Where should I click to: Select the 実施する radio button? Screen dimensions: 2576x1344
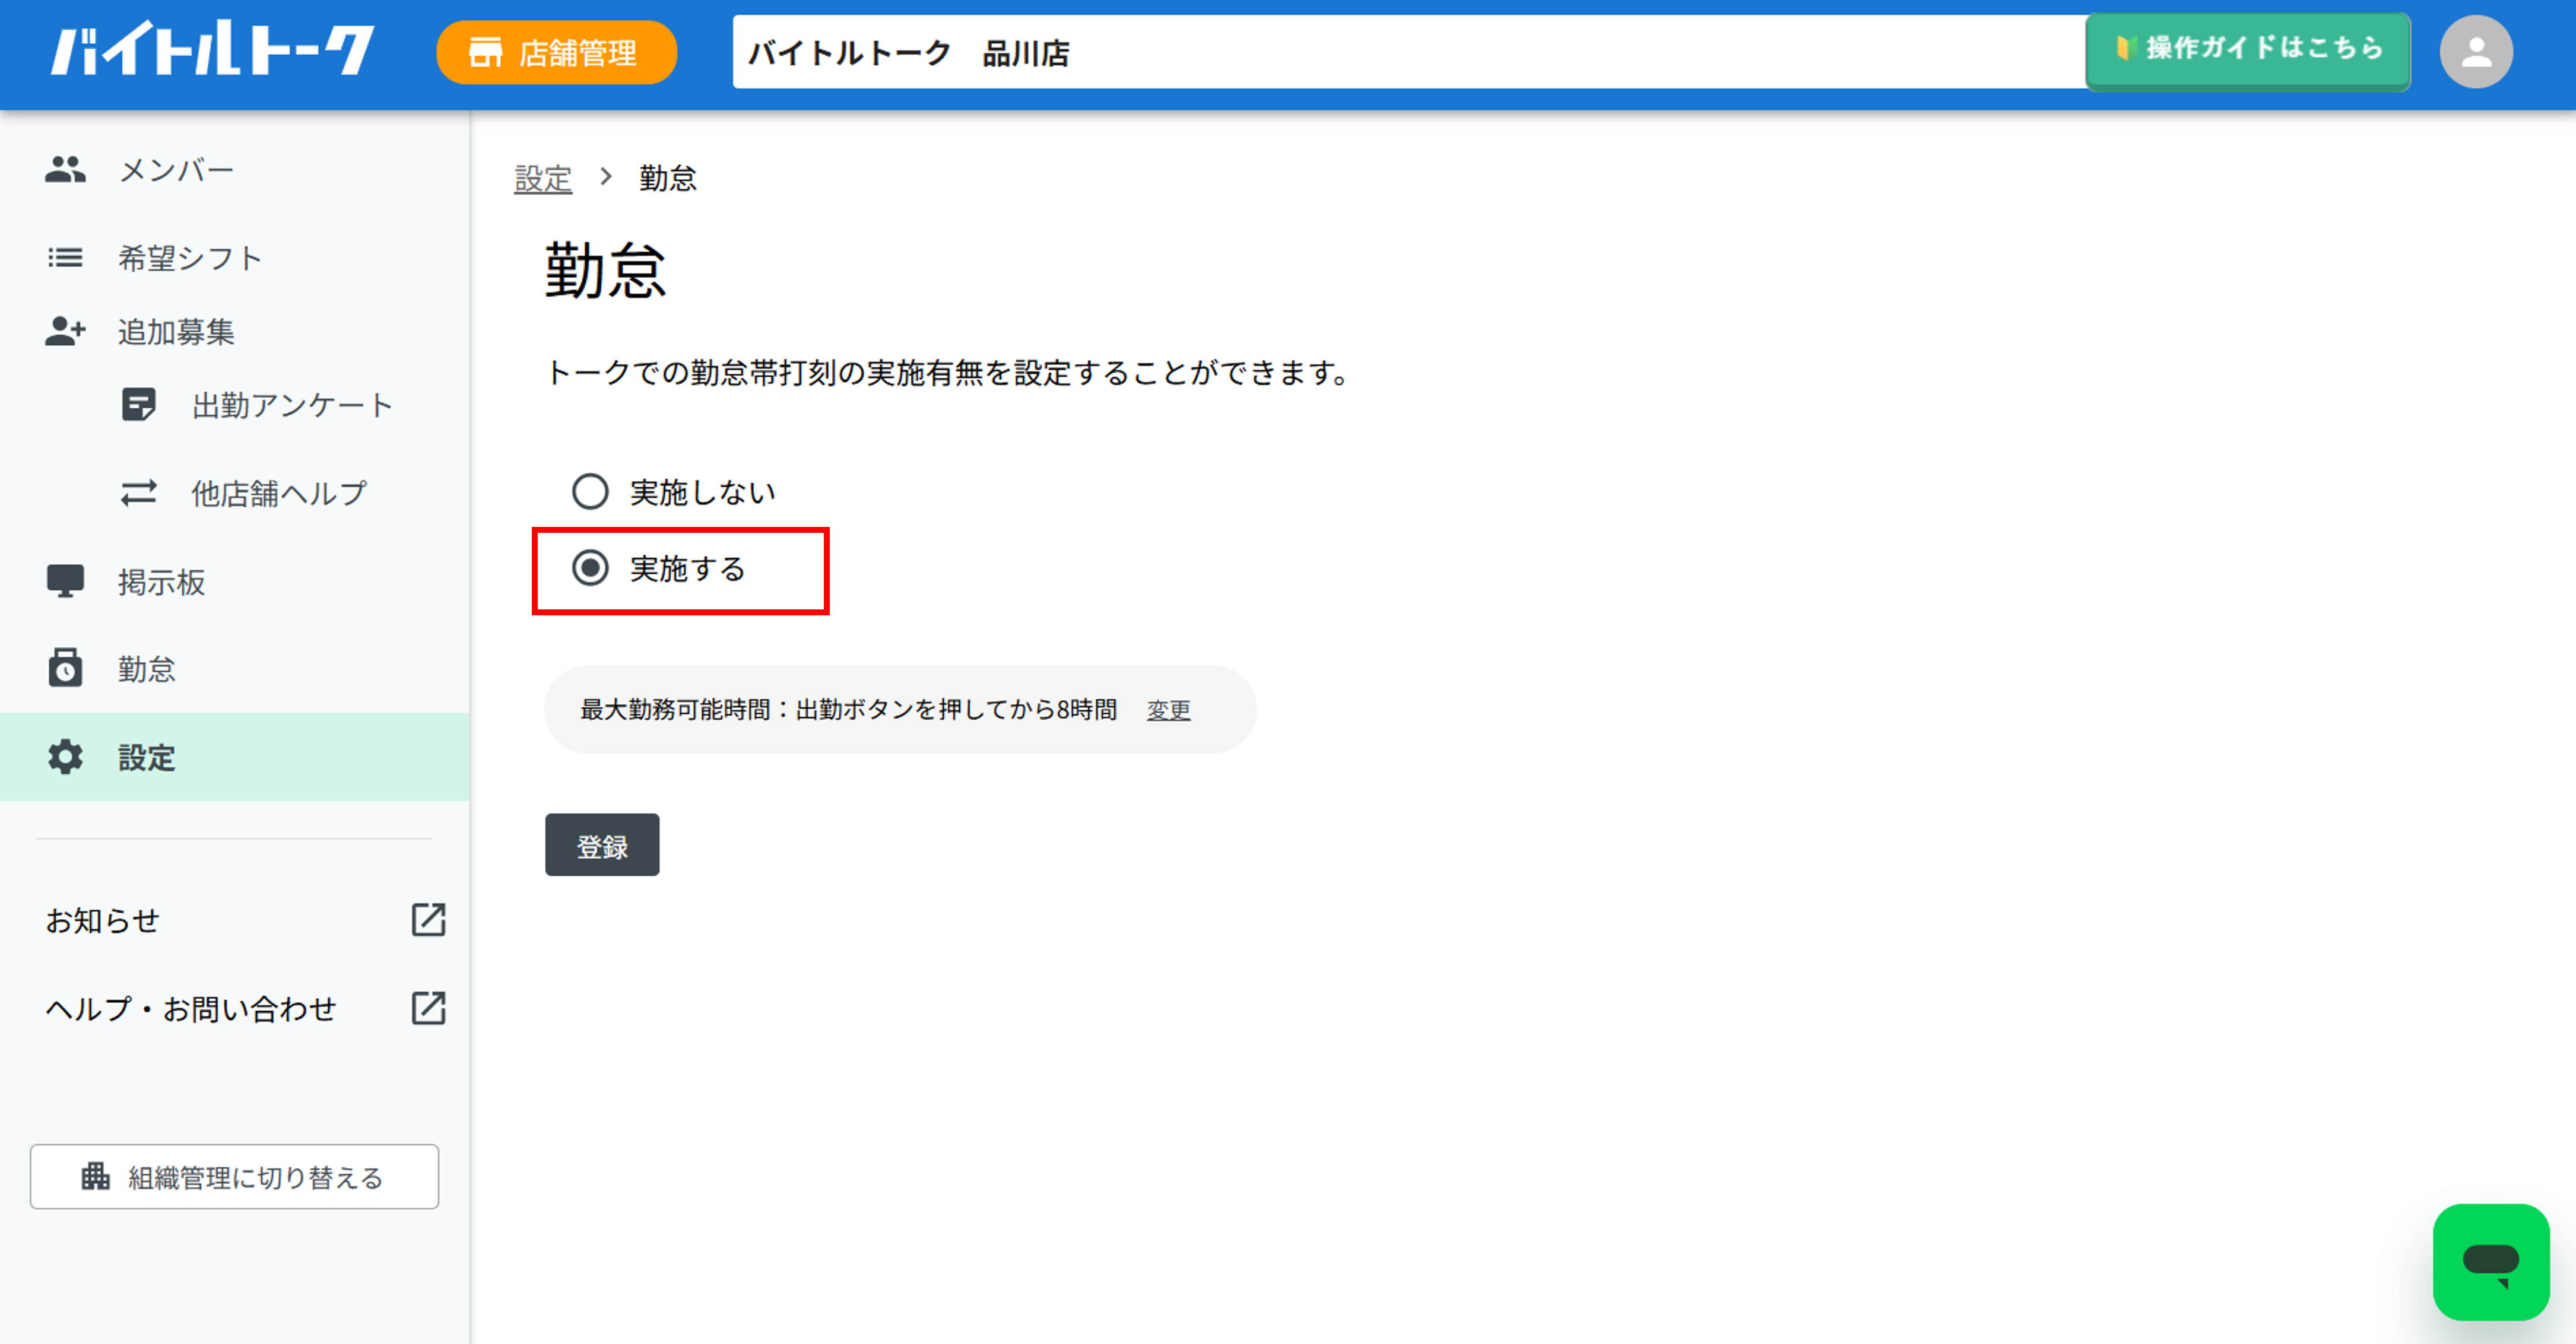click(590, 568)
